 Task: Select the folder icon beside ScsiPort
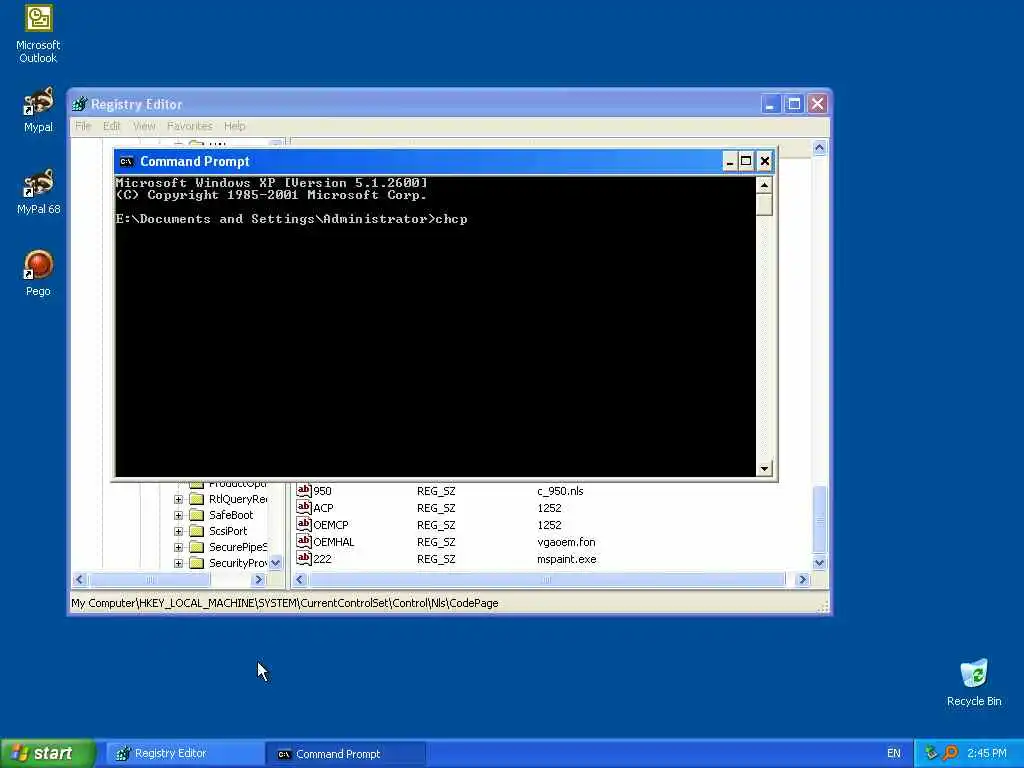tap(197, 531)
